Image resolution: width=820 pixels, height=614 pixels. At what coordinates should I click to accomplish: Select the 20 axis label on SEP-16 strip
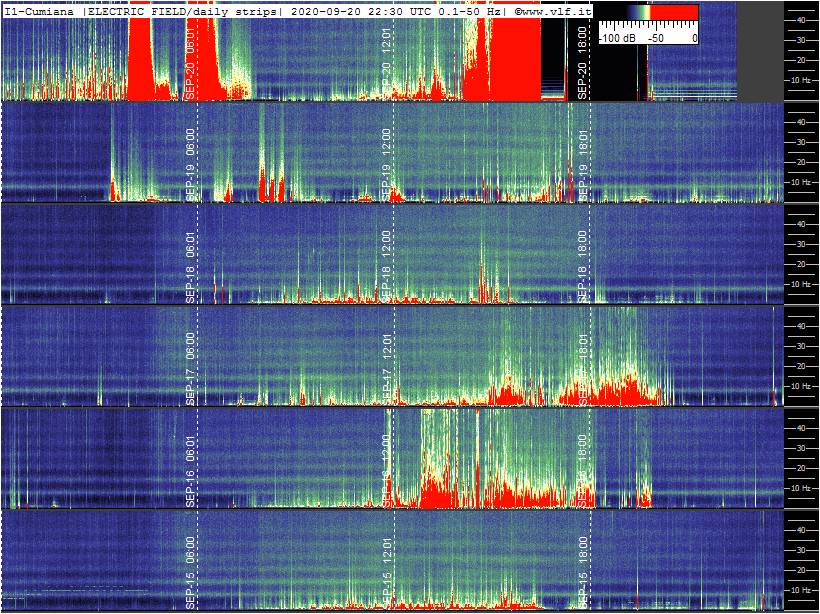click(x=800, y=468)
